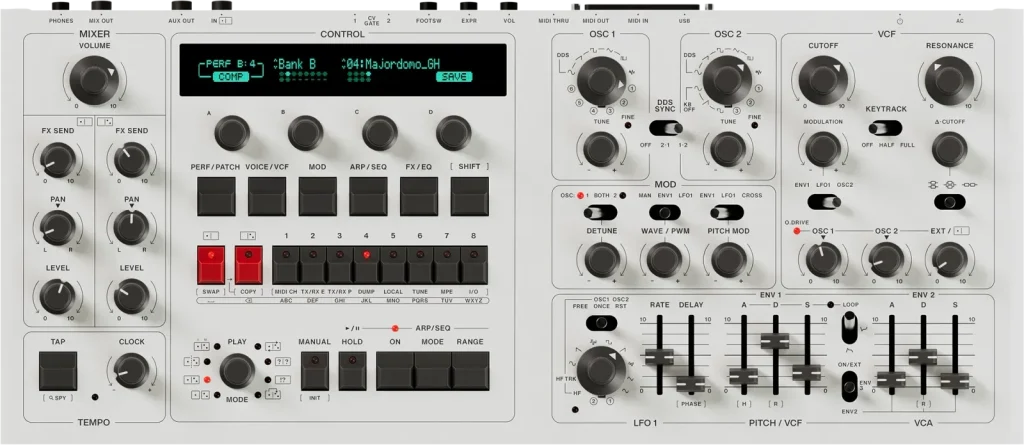Click patch button 8 labeled I/O

pyautogui.click(x=474, y=265)
